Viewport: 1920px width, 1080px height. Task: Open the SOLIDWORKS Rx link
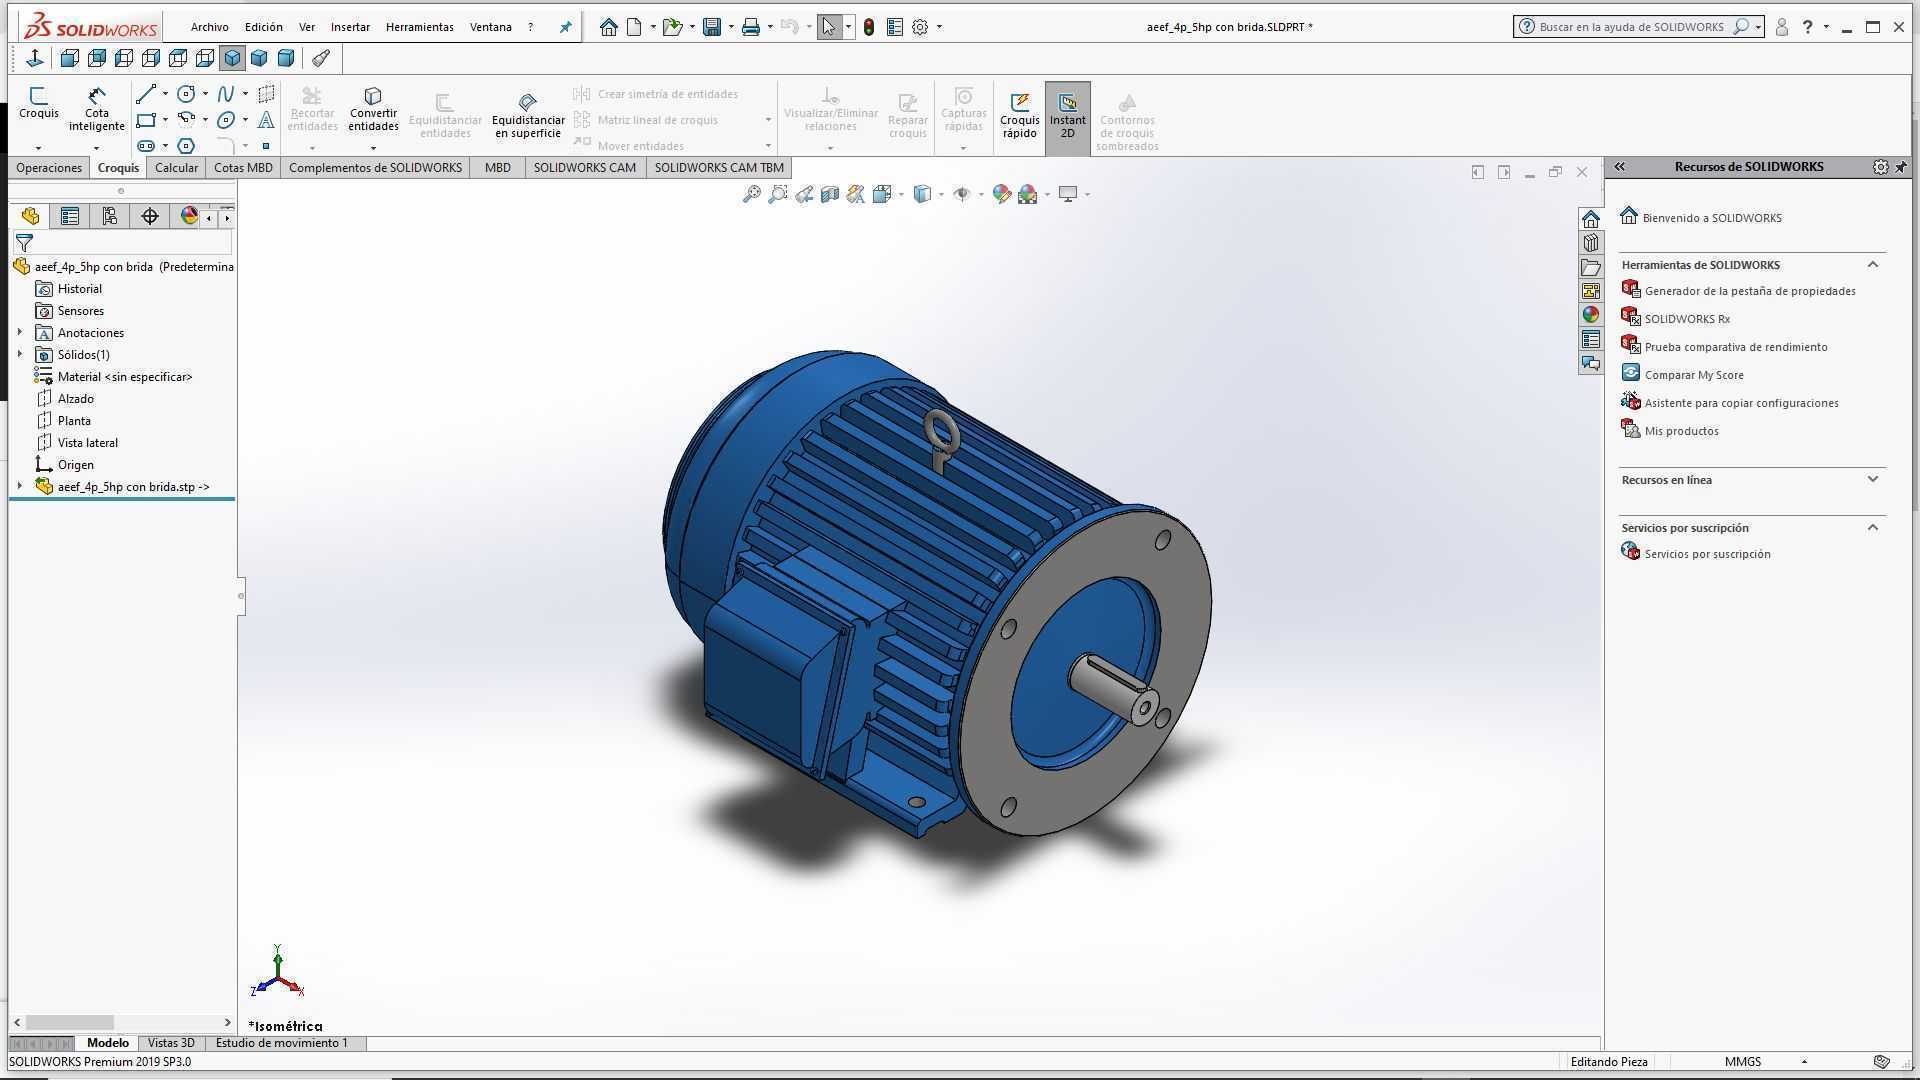coord(1686,319)
